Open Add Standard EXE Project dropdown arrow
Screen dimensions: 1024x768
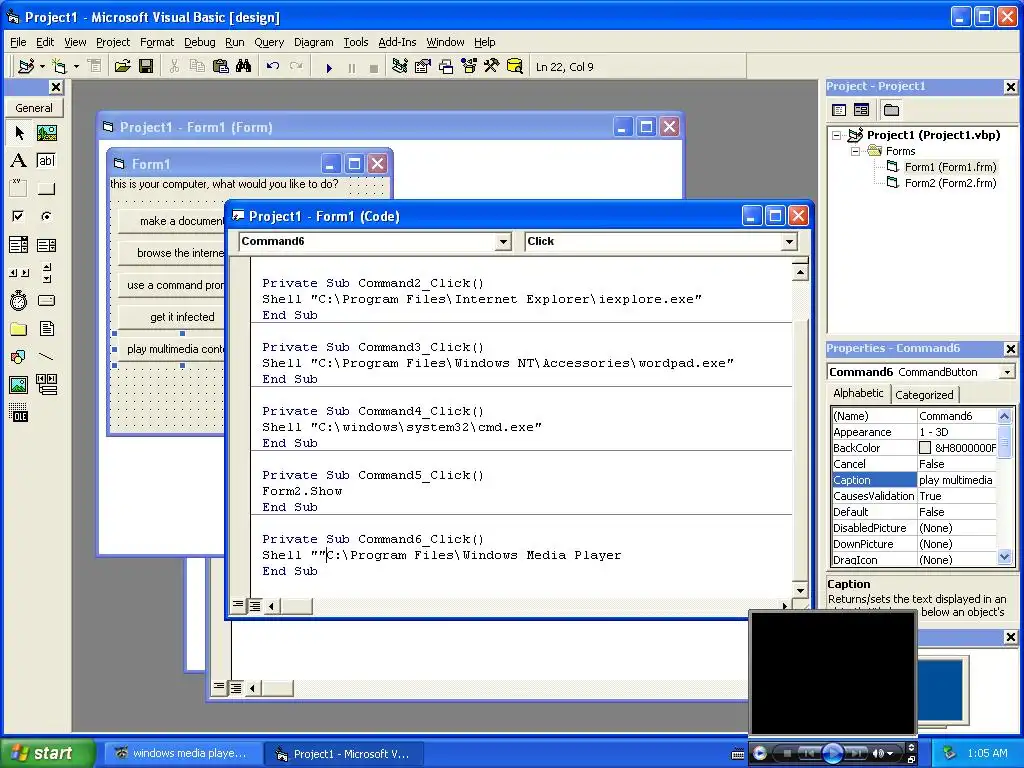pos(42,67)
